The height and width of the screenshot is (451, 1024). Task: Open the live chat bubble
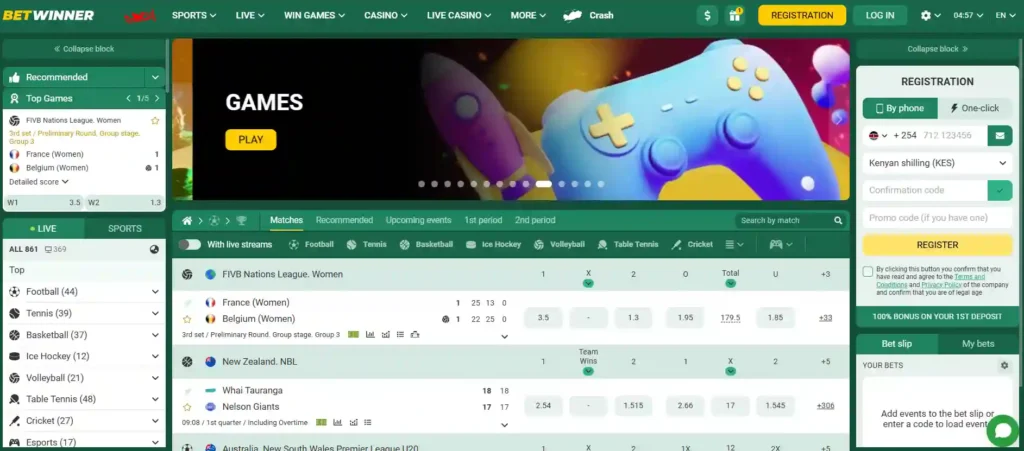1003,430
